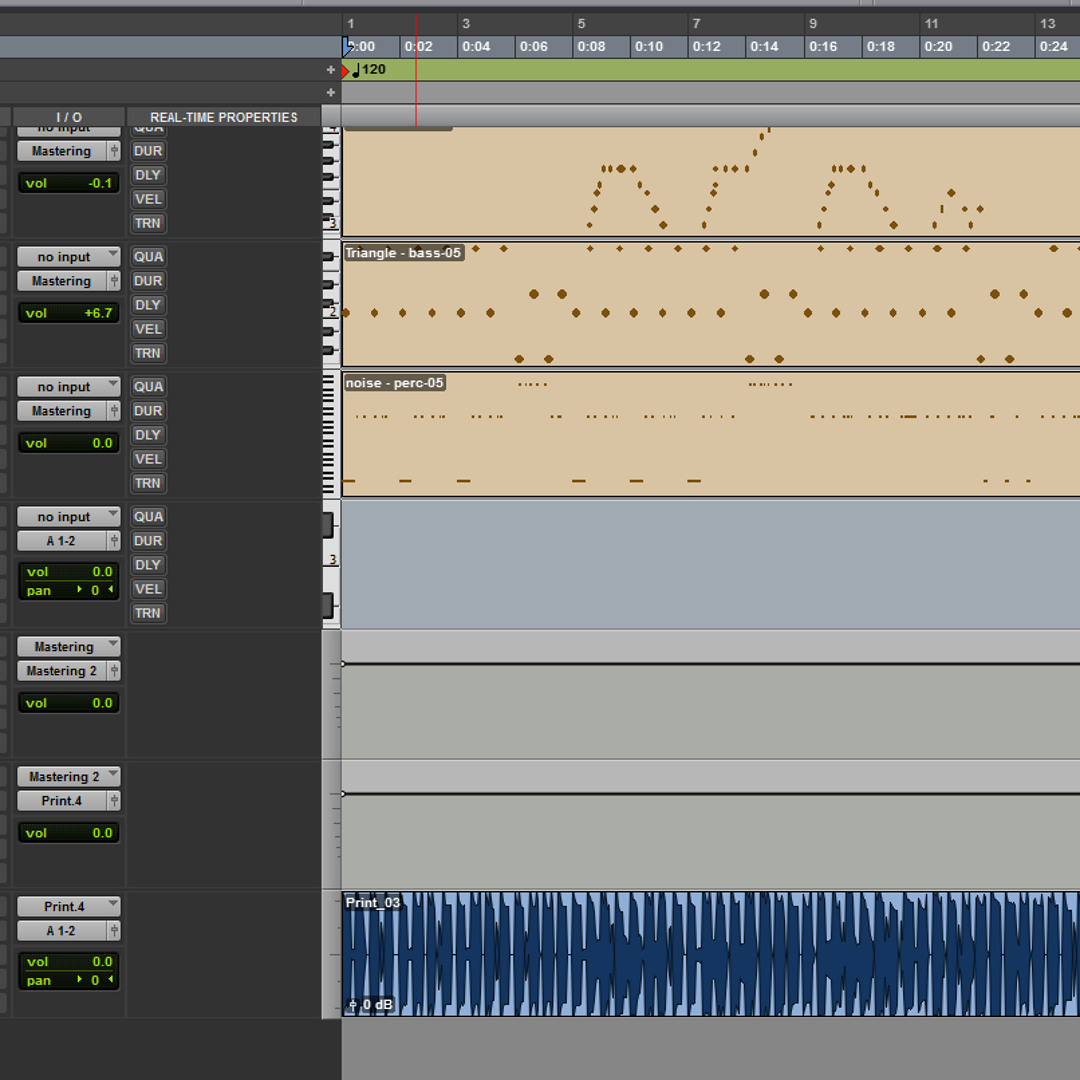The height and width of the screenshot is (1080, 1080).
Task: Open output window icon on noise perc track
Action: click(114, 411)
